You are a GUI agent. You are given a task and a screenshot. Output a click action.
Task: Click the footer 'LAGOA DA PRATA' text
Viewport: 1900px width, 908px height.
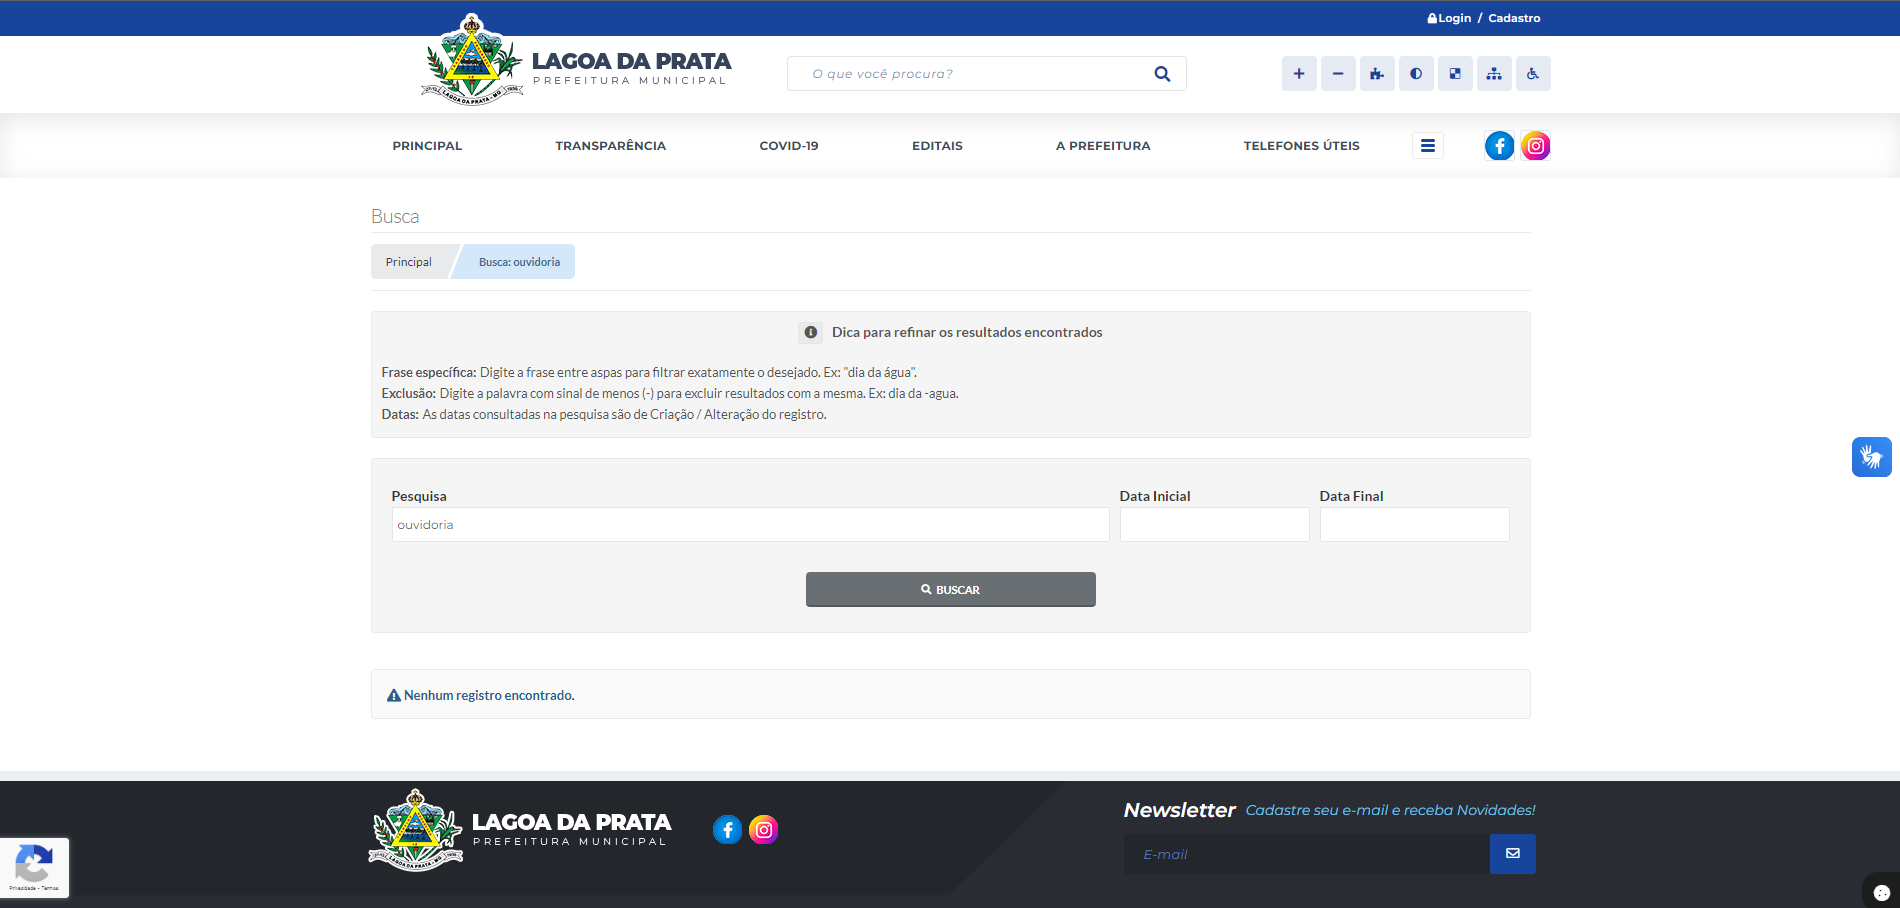571,822
